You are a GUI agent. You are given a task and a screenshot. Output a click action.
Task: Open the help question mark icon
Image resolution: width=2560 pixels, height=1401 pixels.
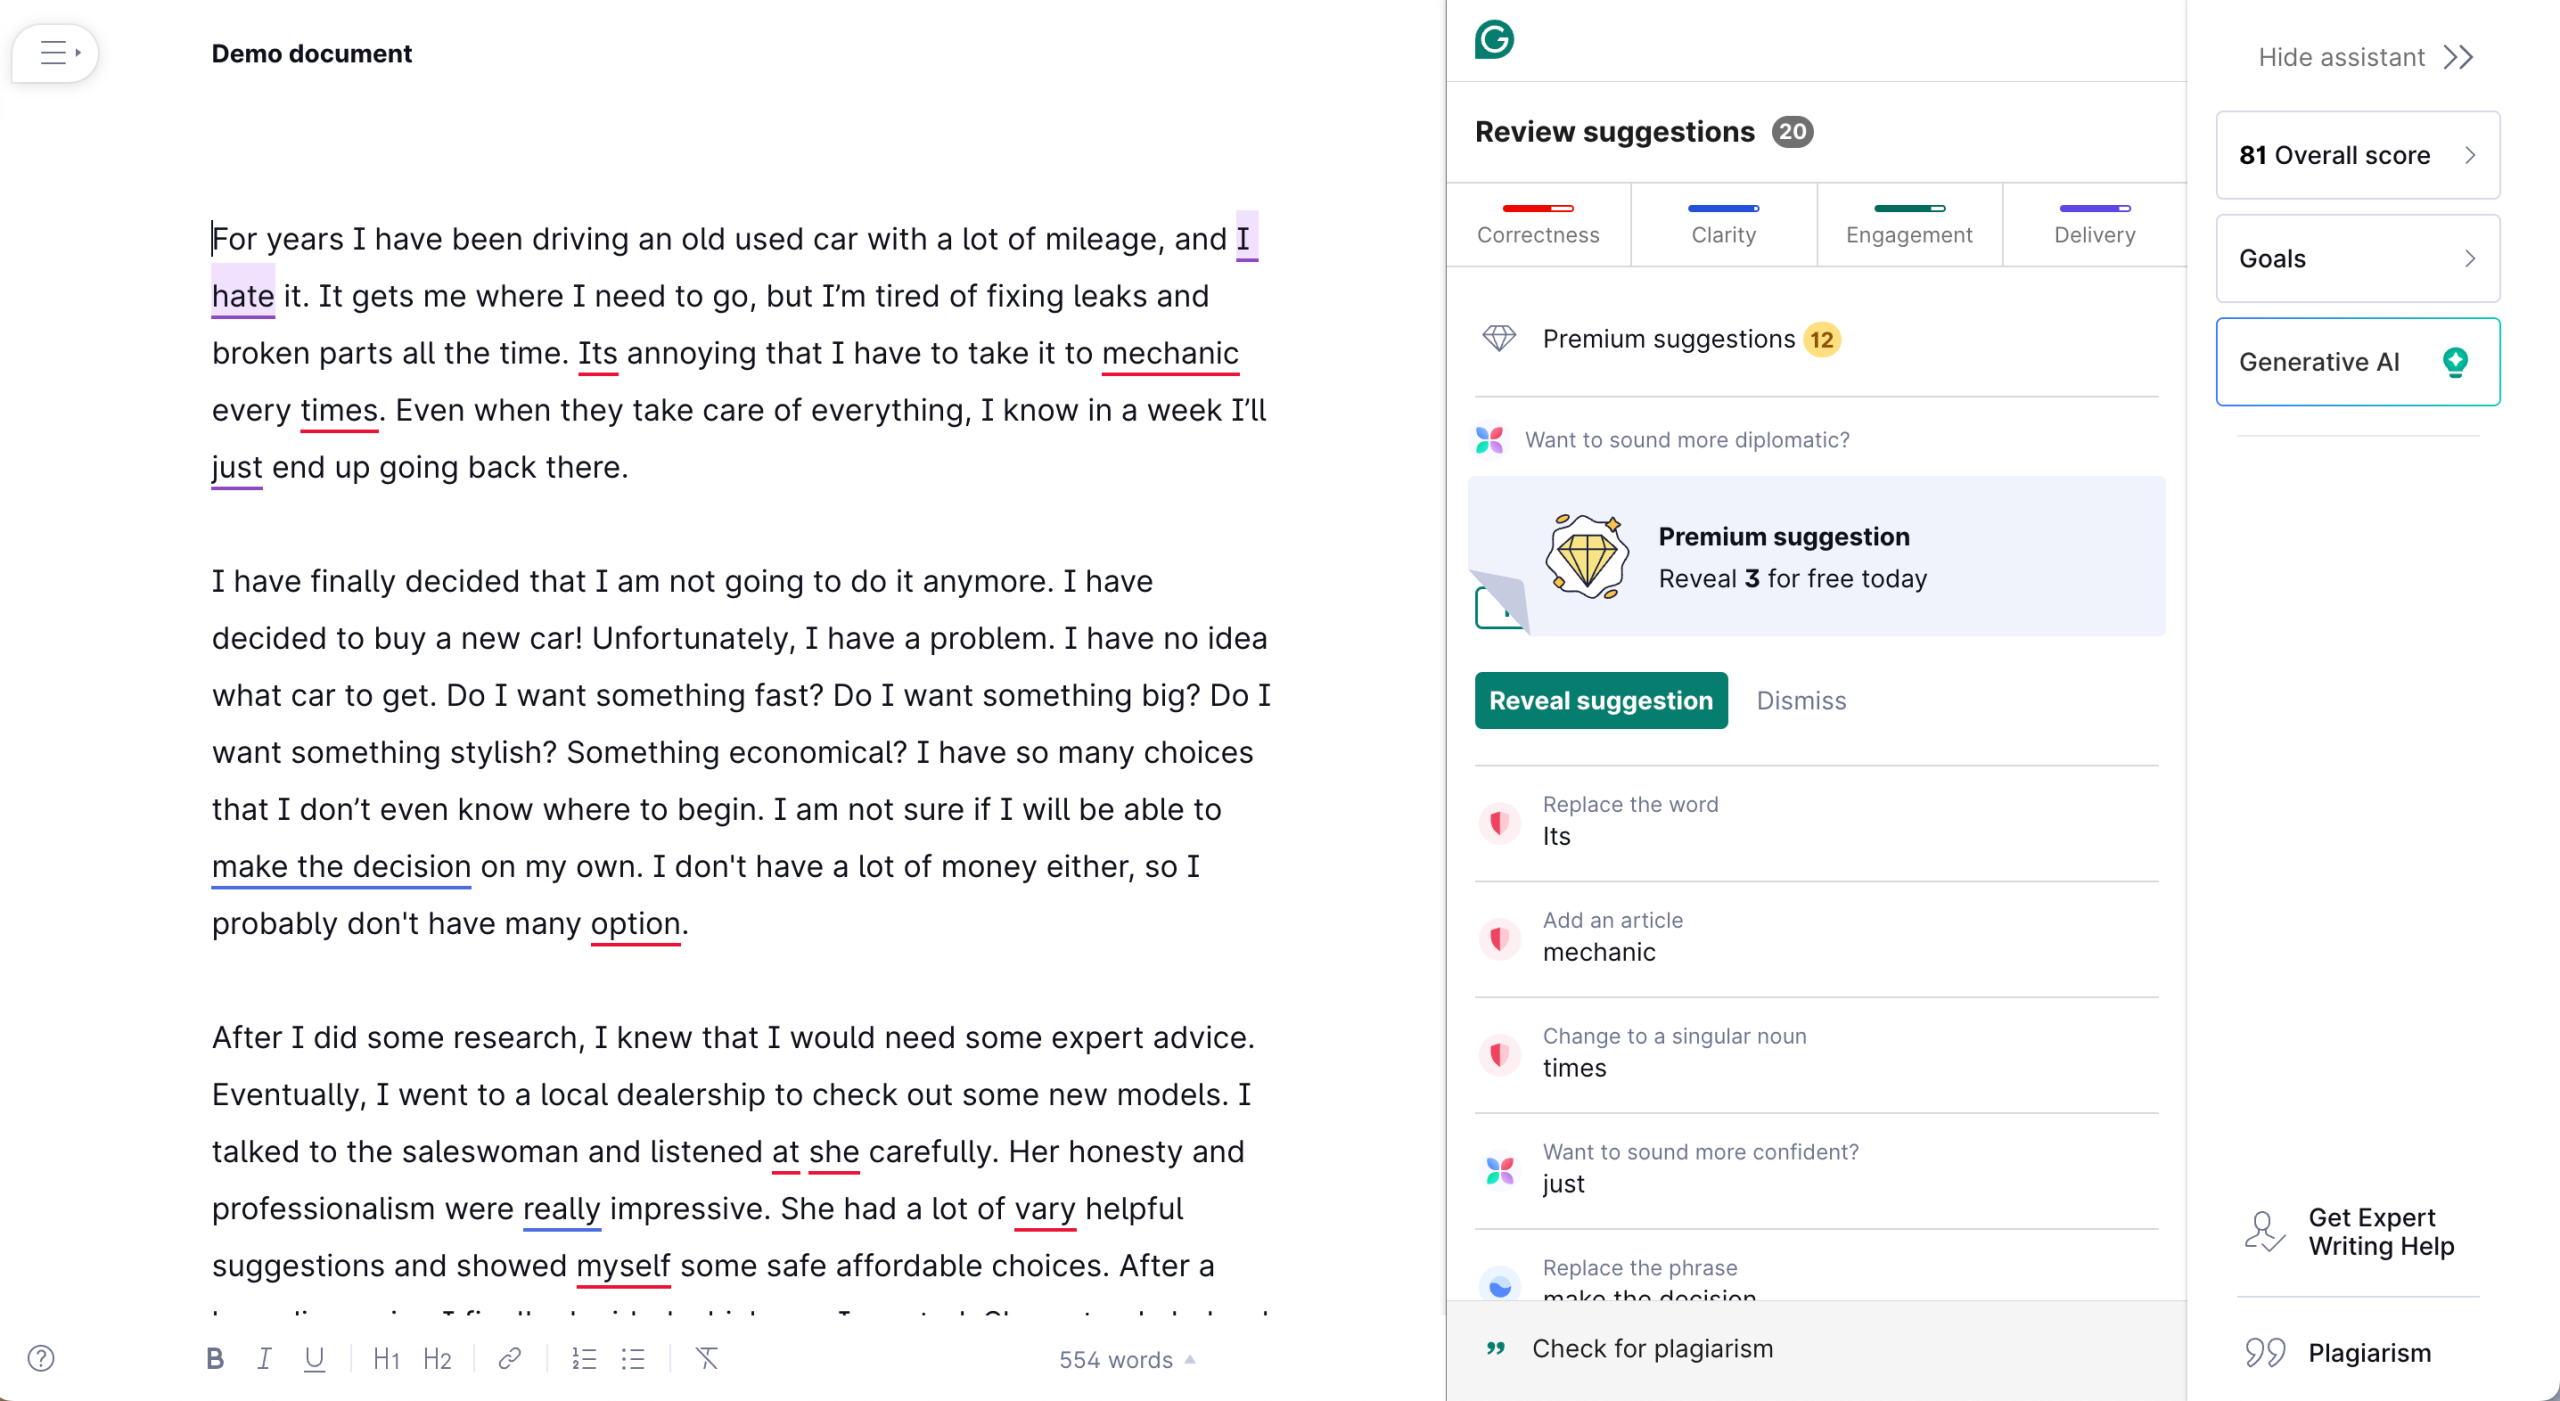[x=41, y=1358]
